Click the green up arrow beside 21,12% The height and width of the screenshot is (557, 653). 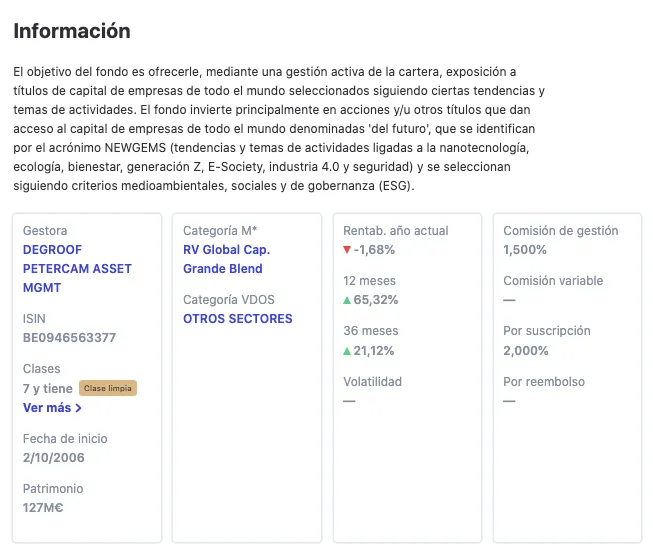(x=347, y=350)
